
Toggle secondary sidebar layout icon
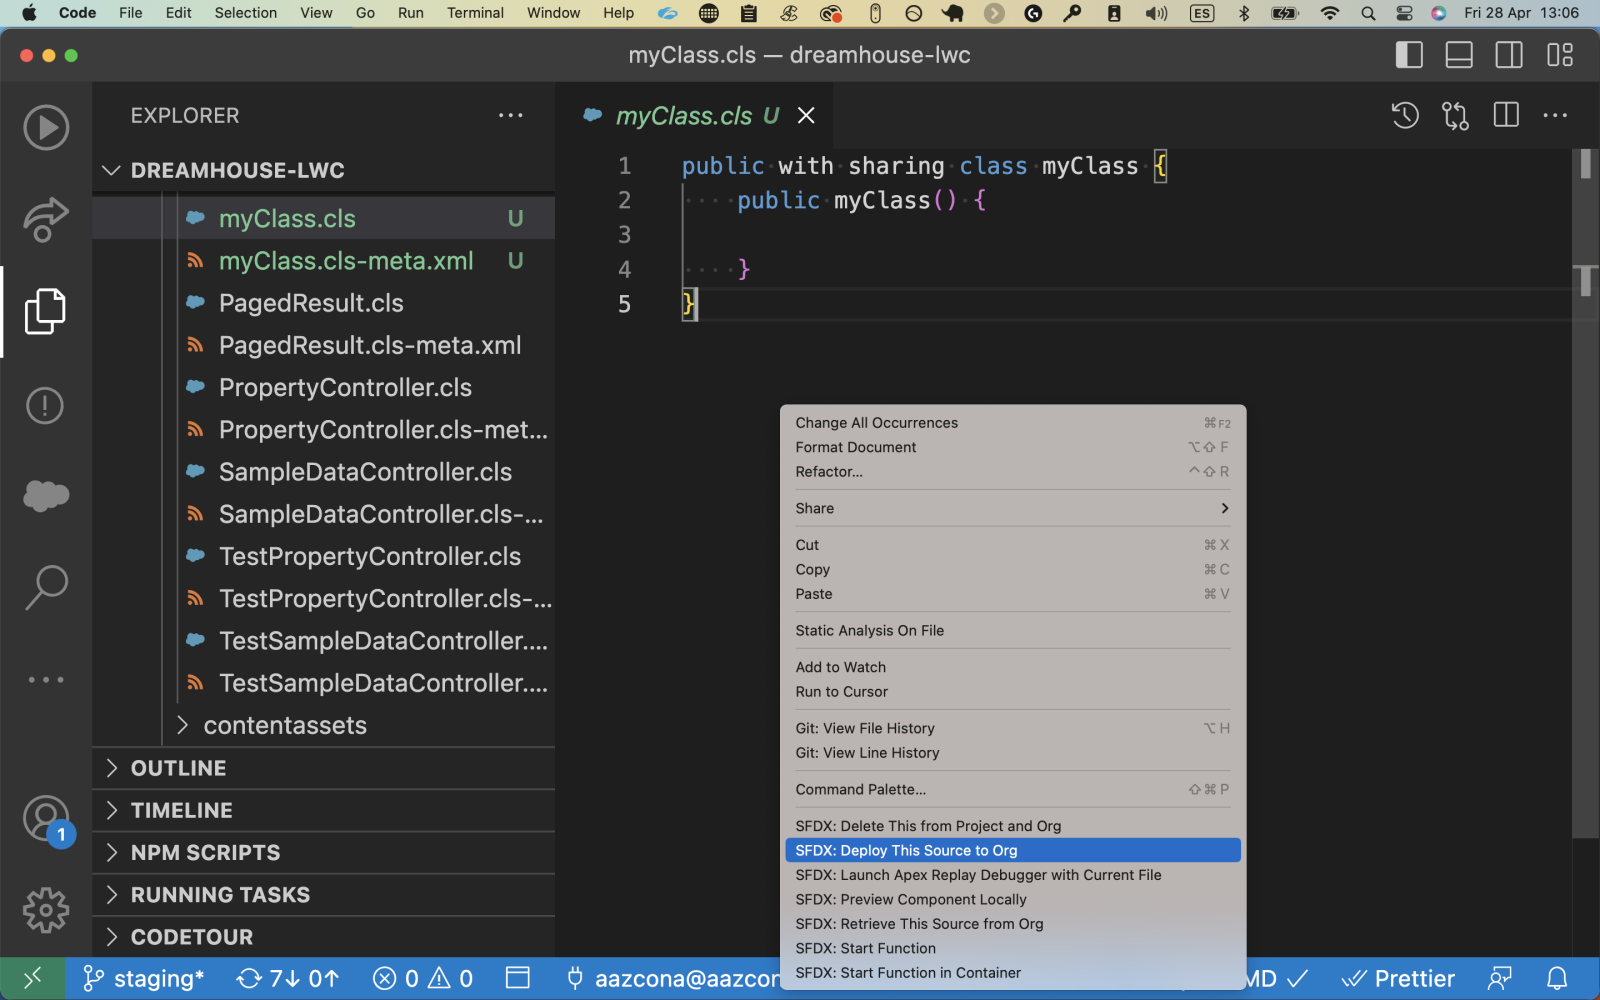click(x=1509, y=55)
